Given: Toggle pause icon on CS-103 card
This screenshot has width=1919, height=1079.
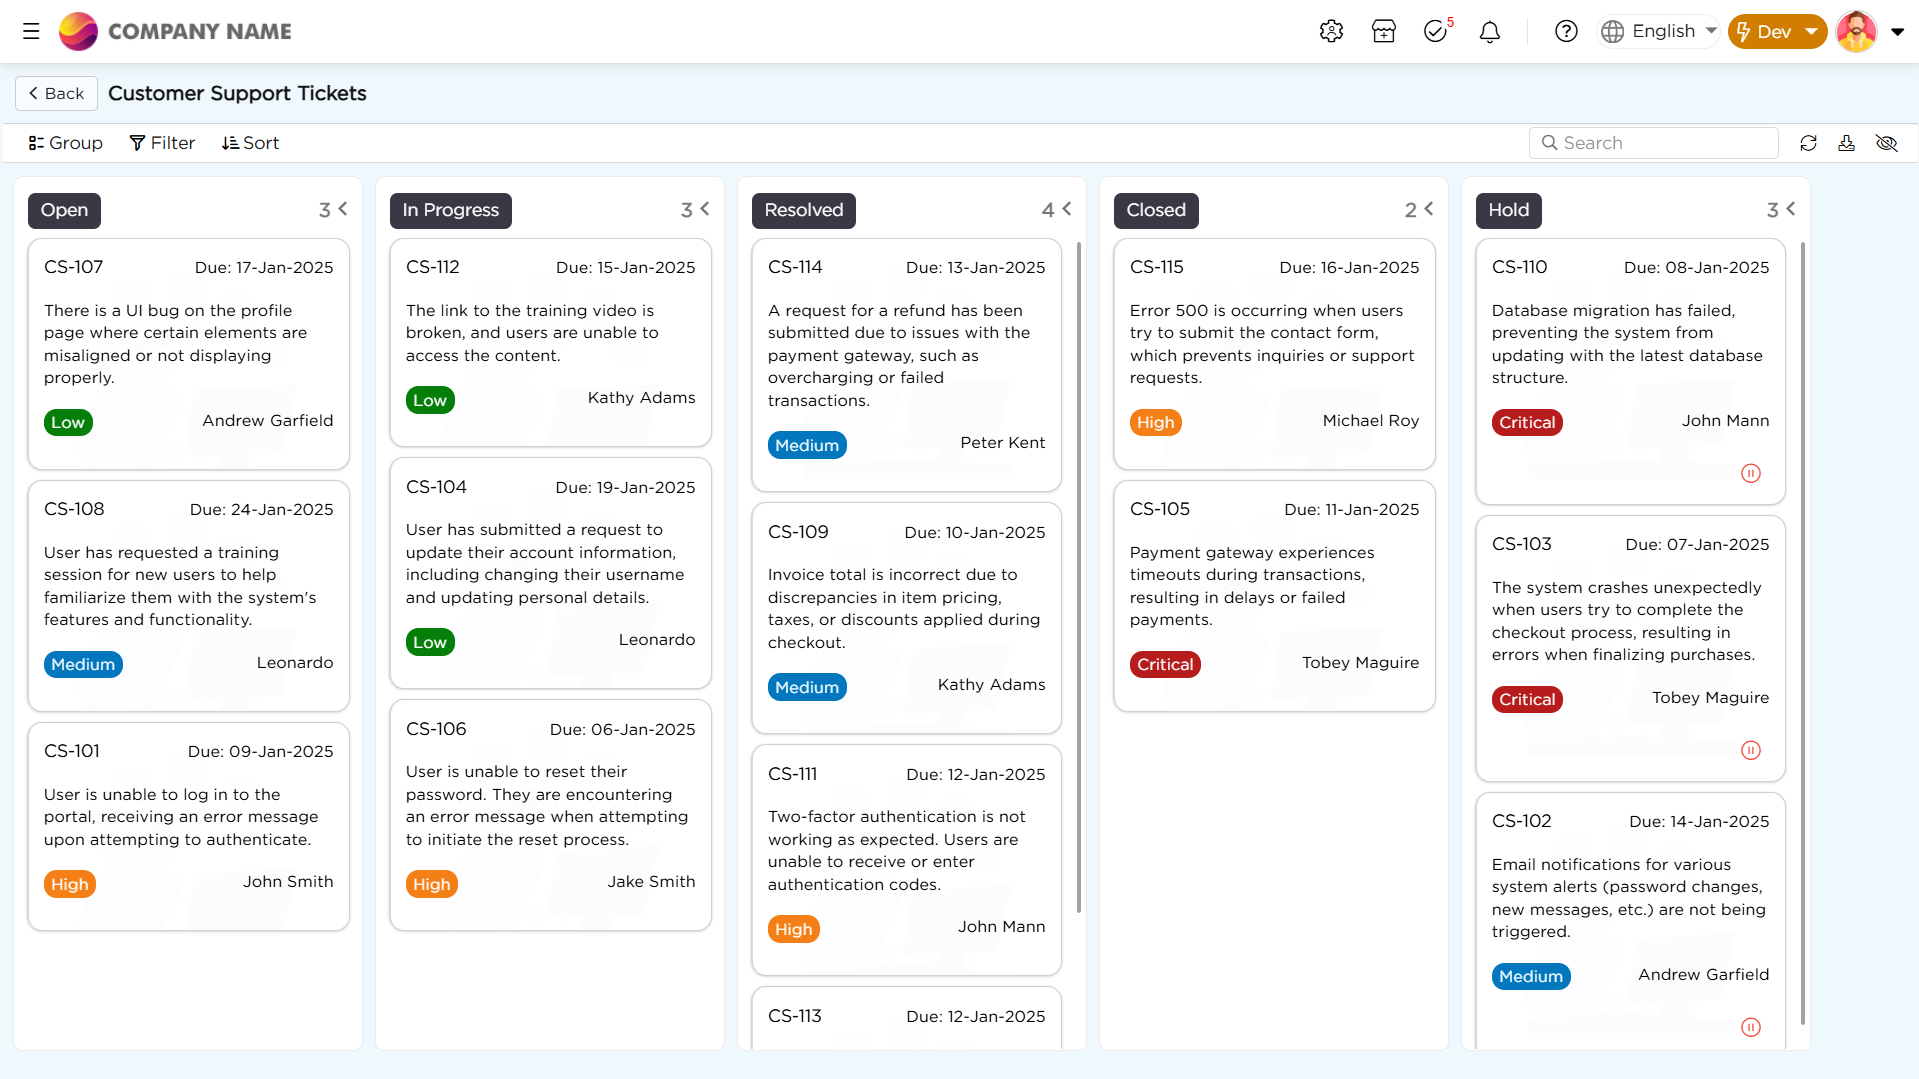Looking at the screenshot, I should tap(1750, 750).
